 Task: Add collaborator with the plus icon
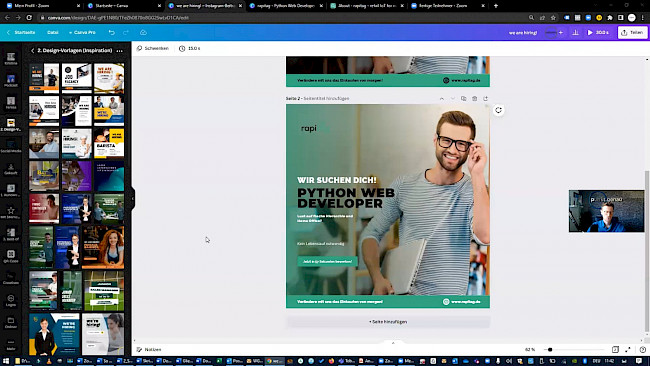coord(560,32)
